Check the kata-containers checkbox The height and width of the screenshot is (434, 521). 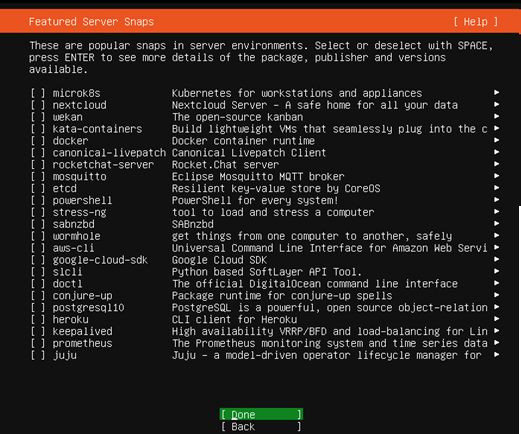click(38, 129)
